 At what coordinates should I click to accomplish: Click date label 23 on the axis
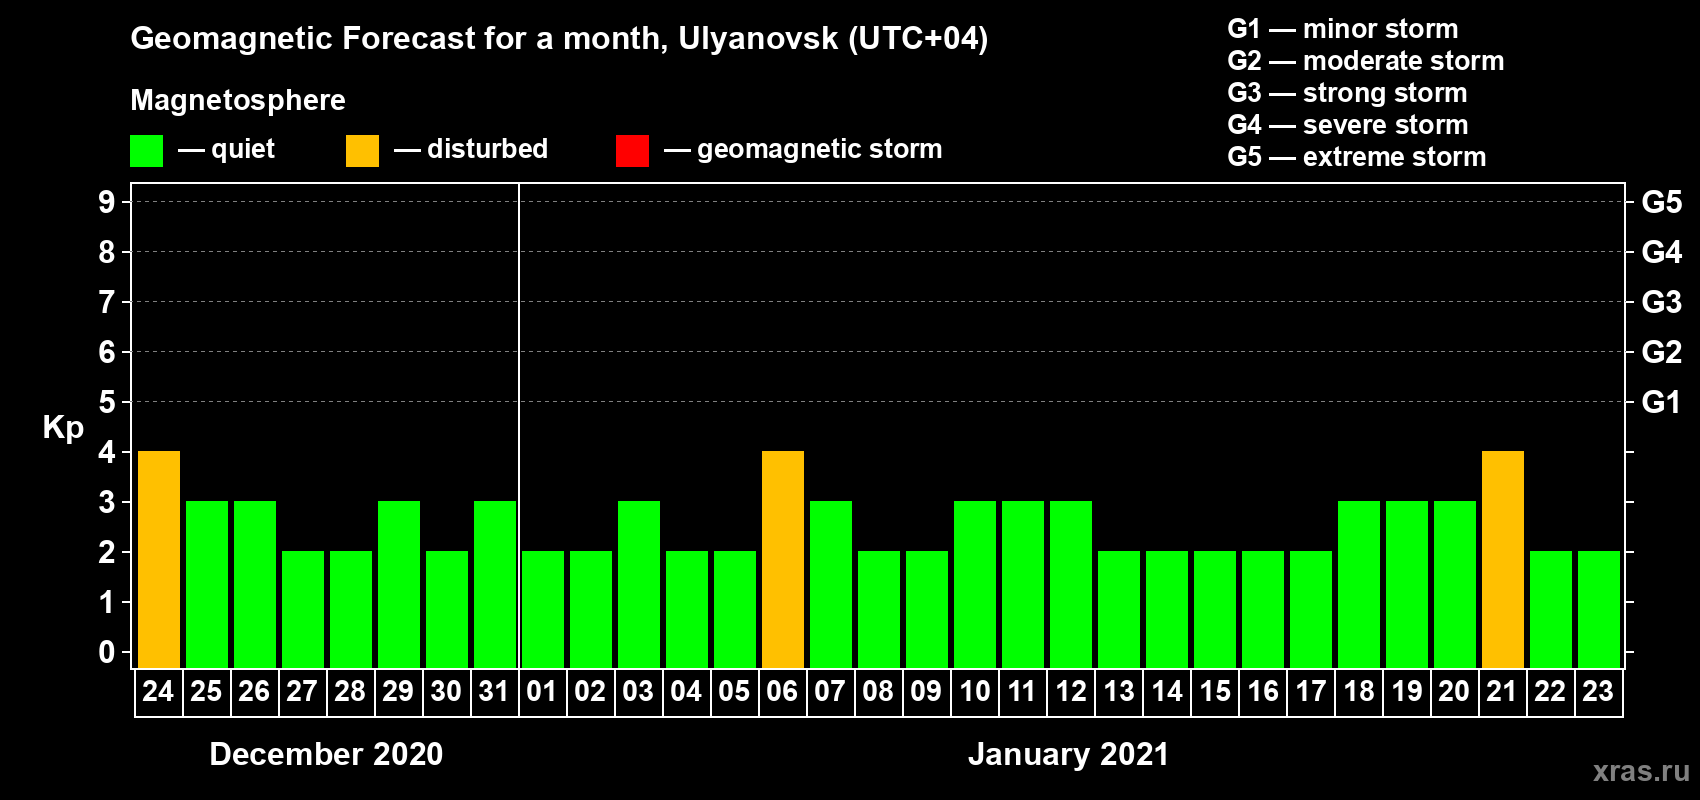(x=1598, y=692)
